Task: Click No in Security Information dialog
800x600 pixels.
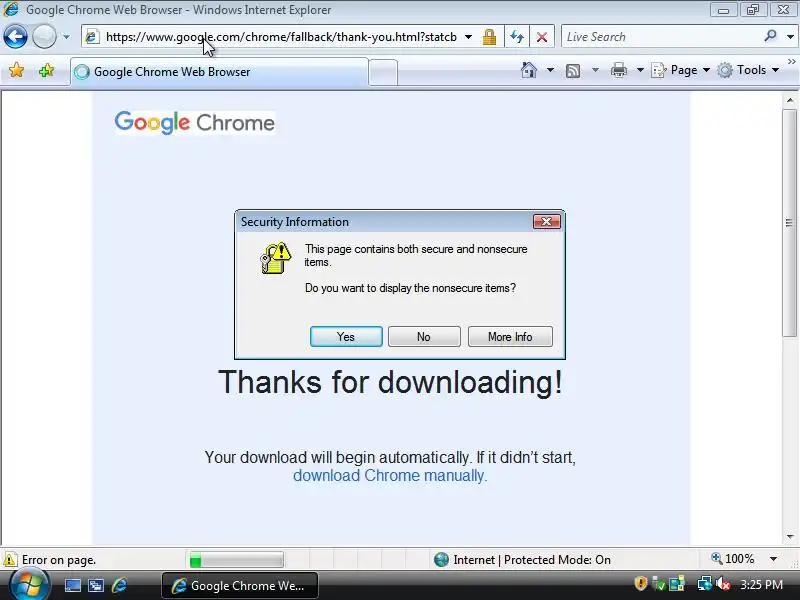Action: pyautogui.click(x=424, y=337)
